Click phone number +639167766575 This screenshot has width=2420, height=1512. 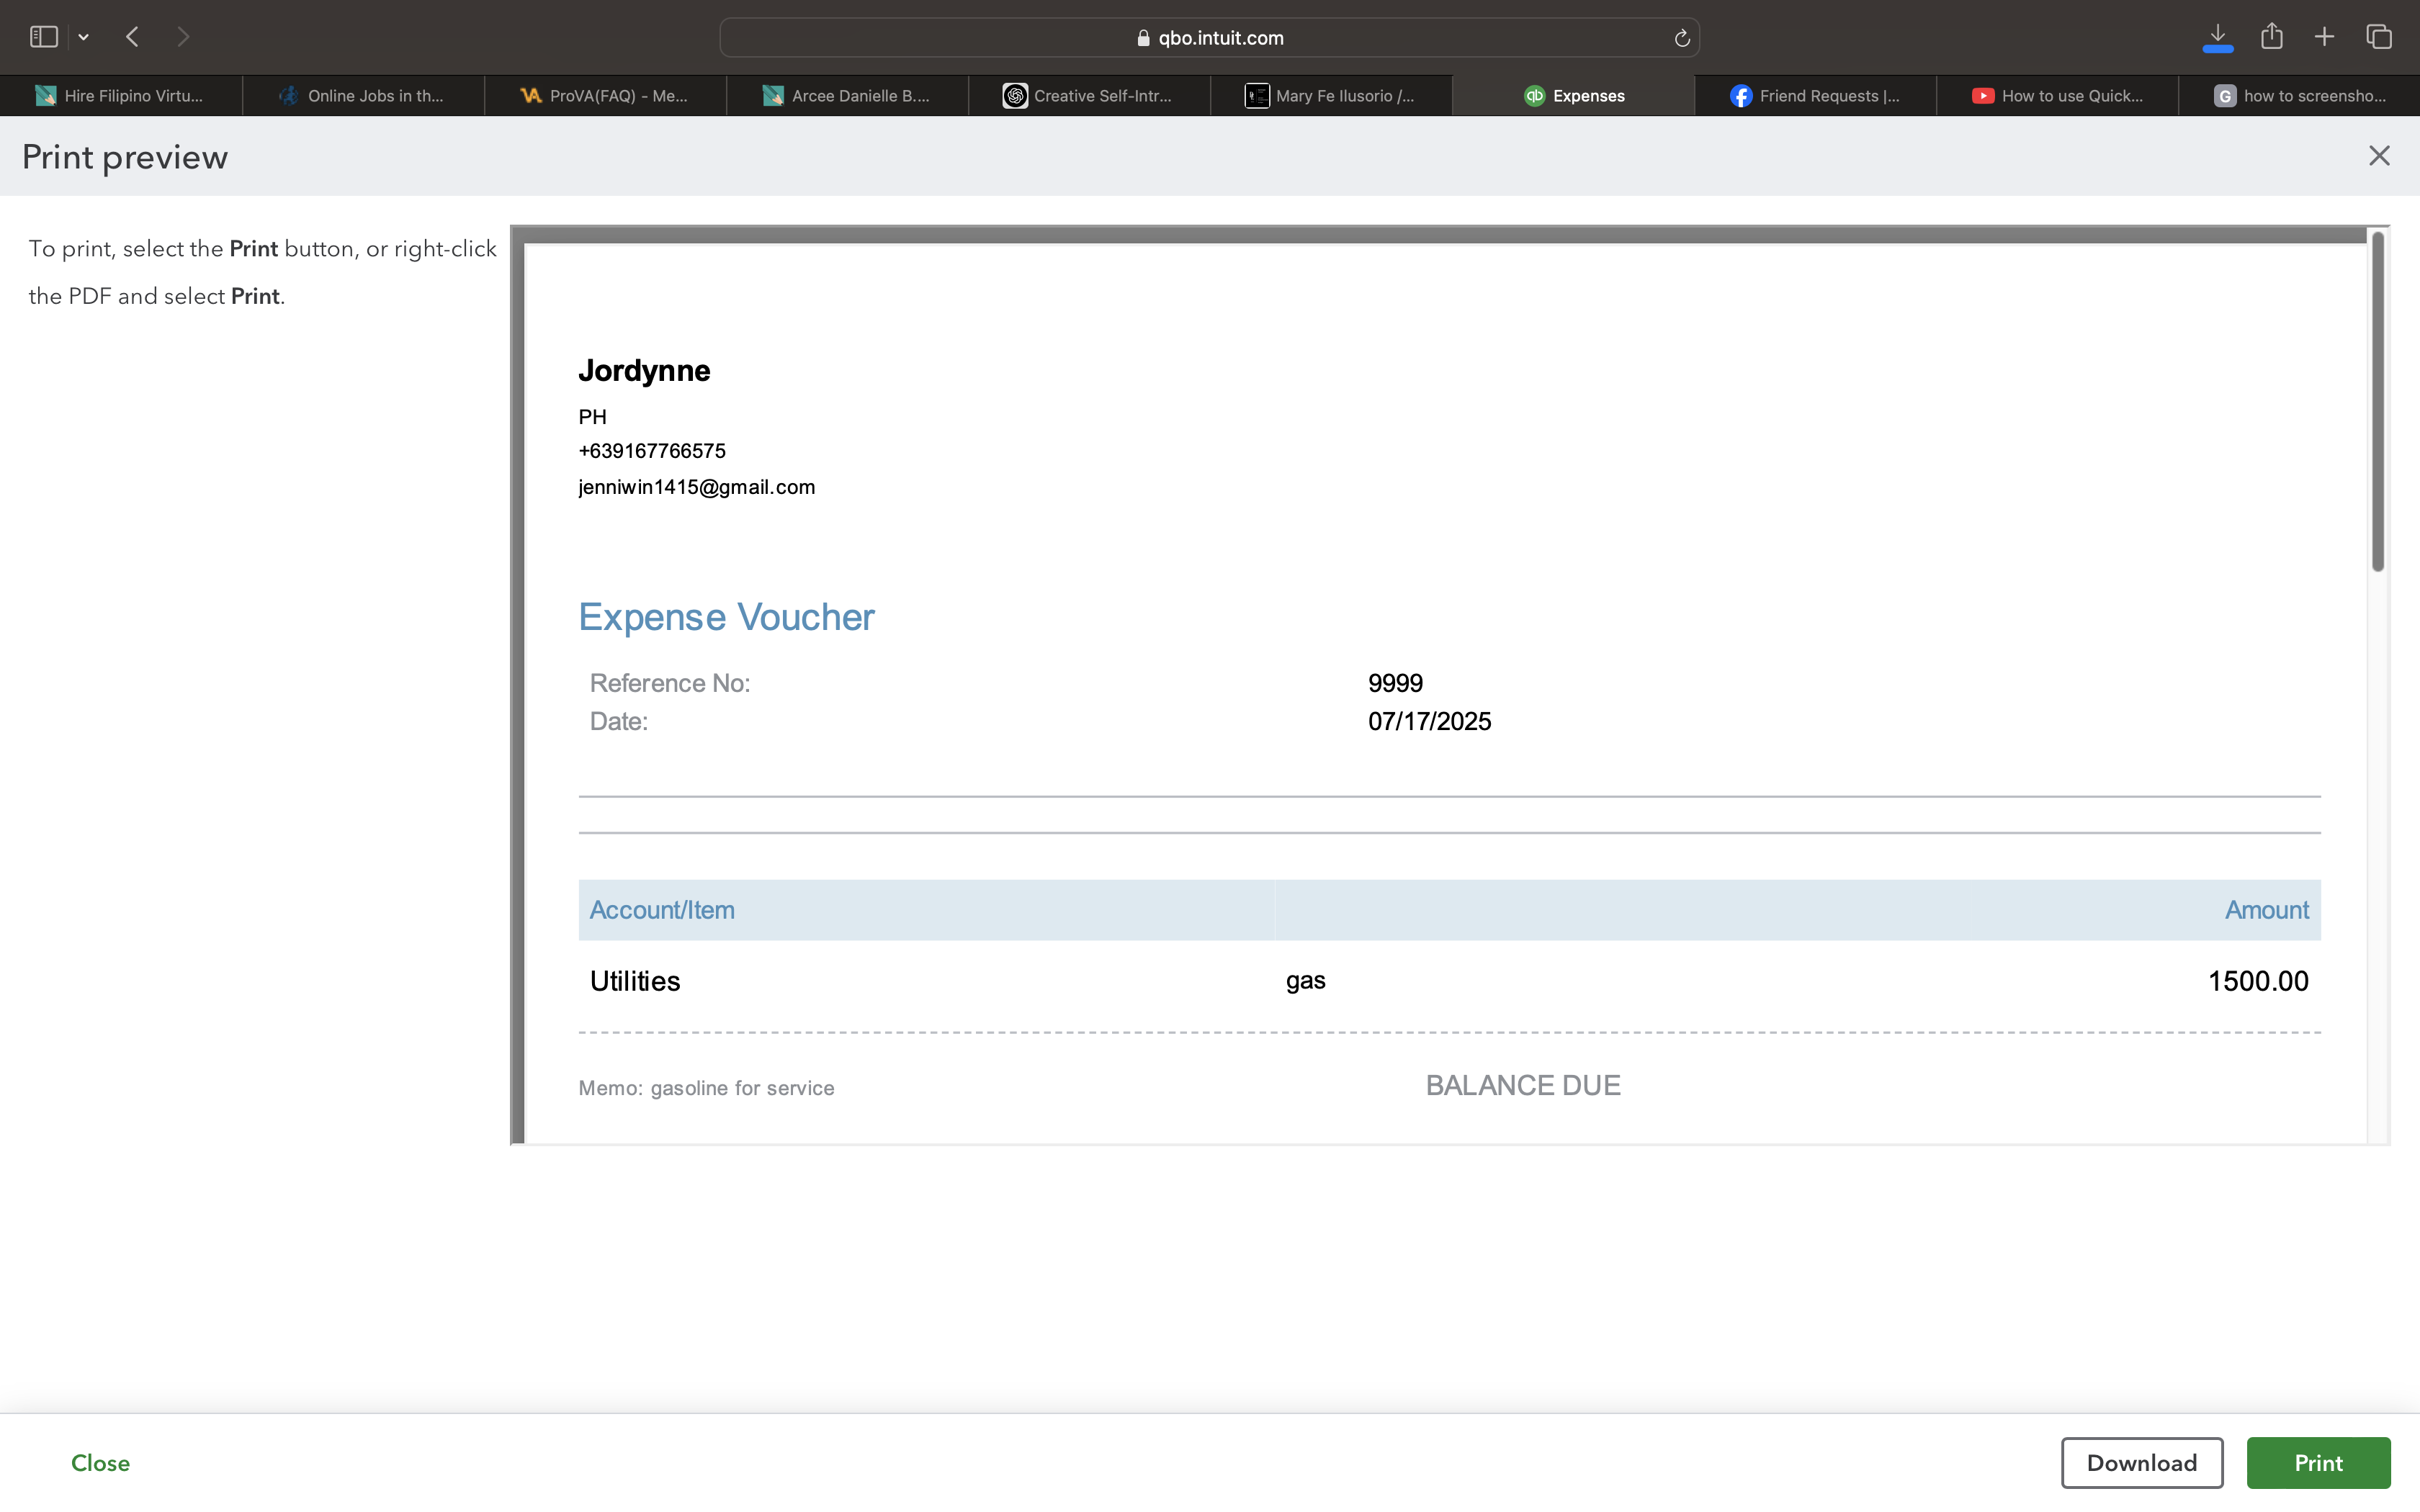coord(652,451)
